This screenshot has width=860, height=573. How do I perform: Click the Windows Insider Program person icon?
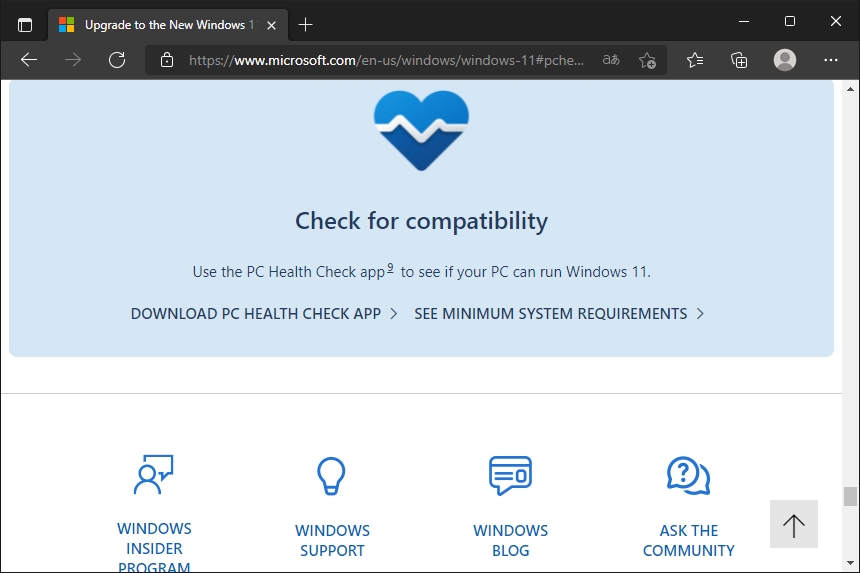[154, 475]
